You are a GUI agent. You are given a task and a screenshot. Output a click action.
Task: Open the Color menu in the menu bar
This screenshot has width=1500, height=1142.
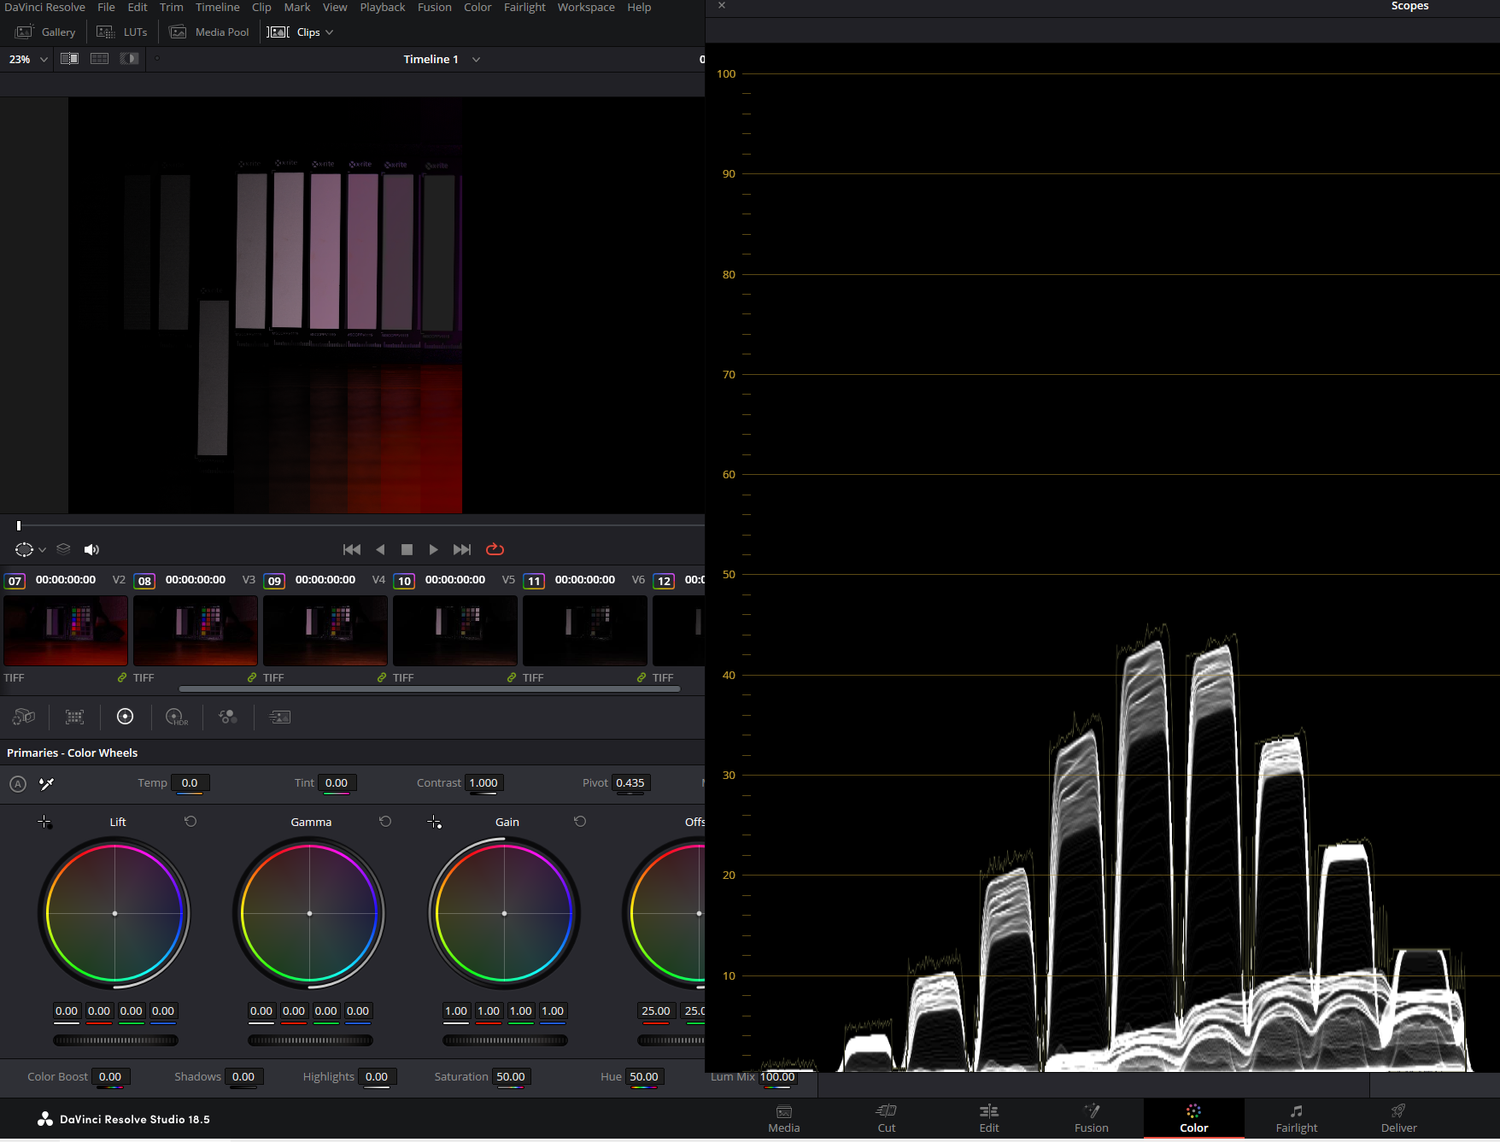pyautogui.click(x=477, y=7)
